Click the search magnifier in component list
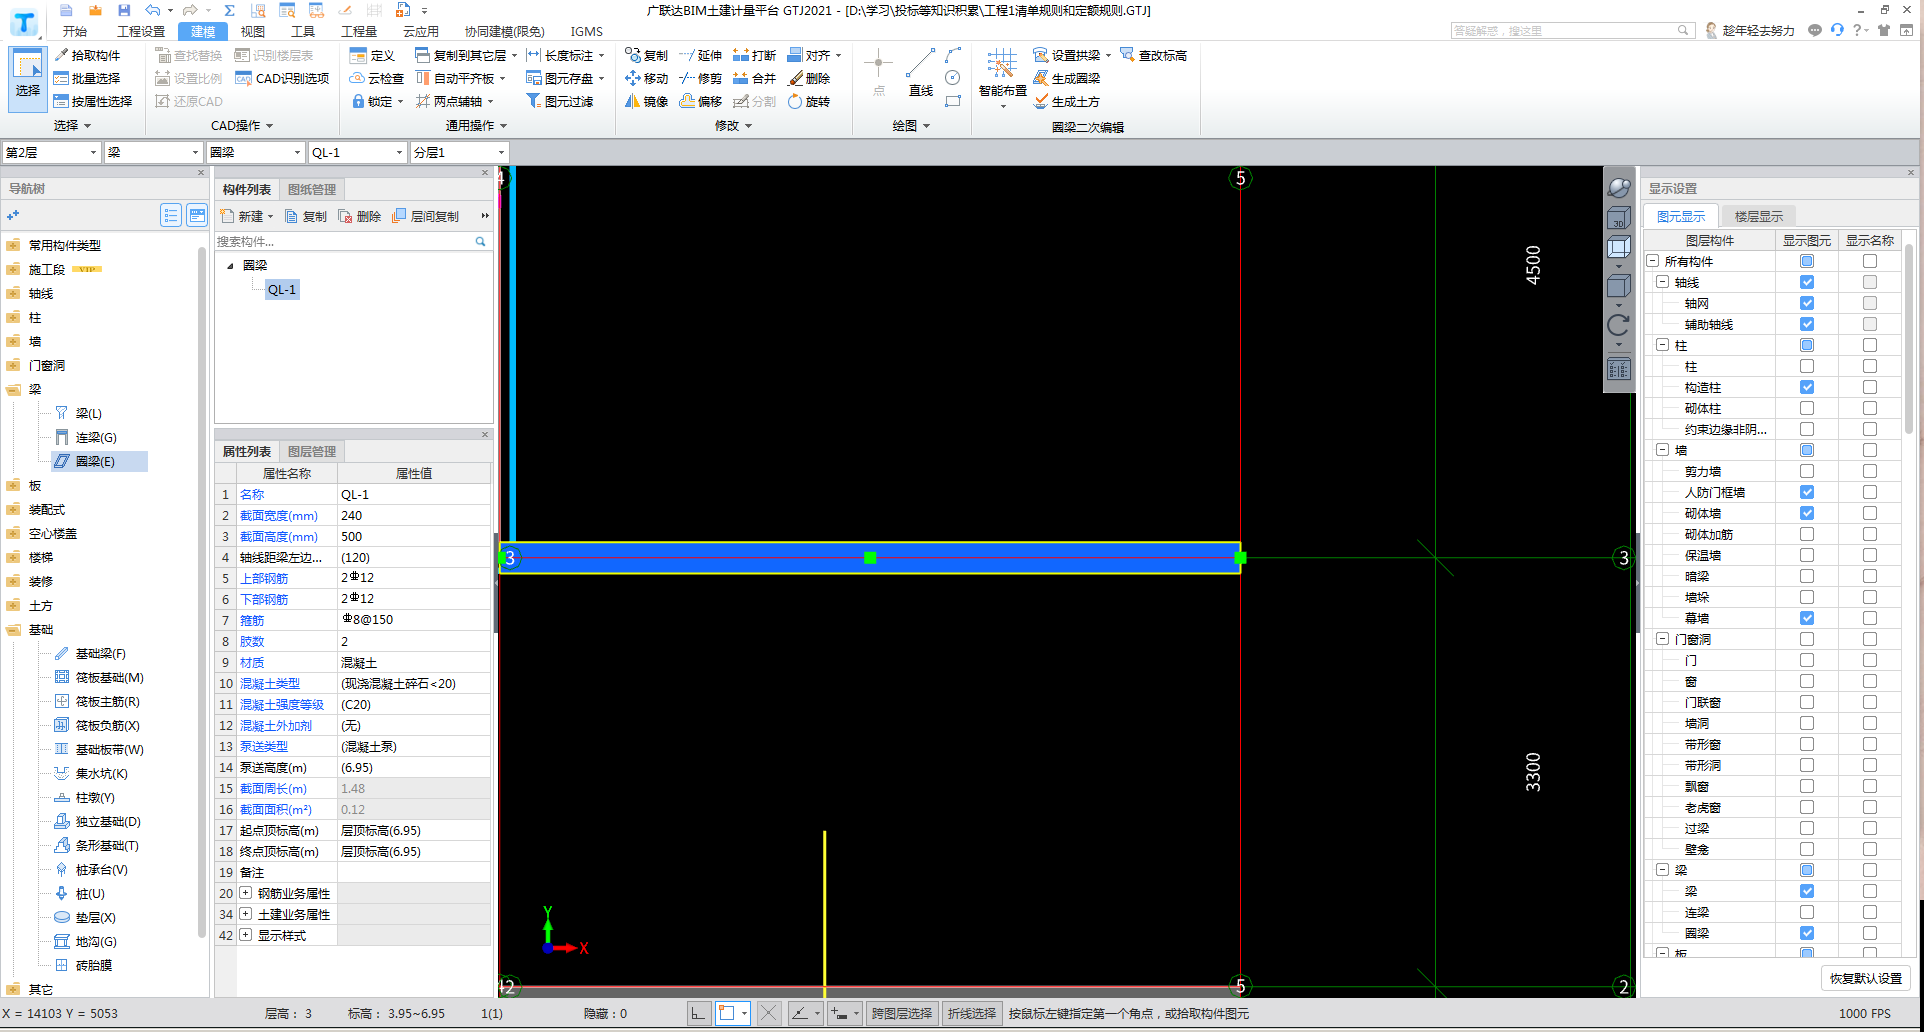 pos(480,241)
